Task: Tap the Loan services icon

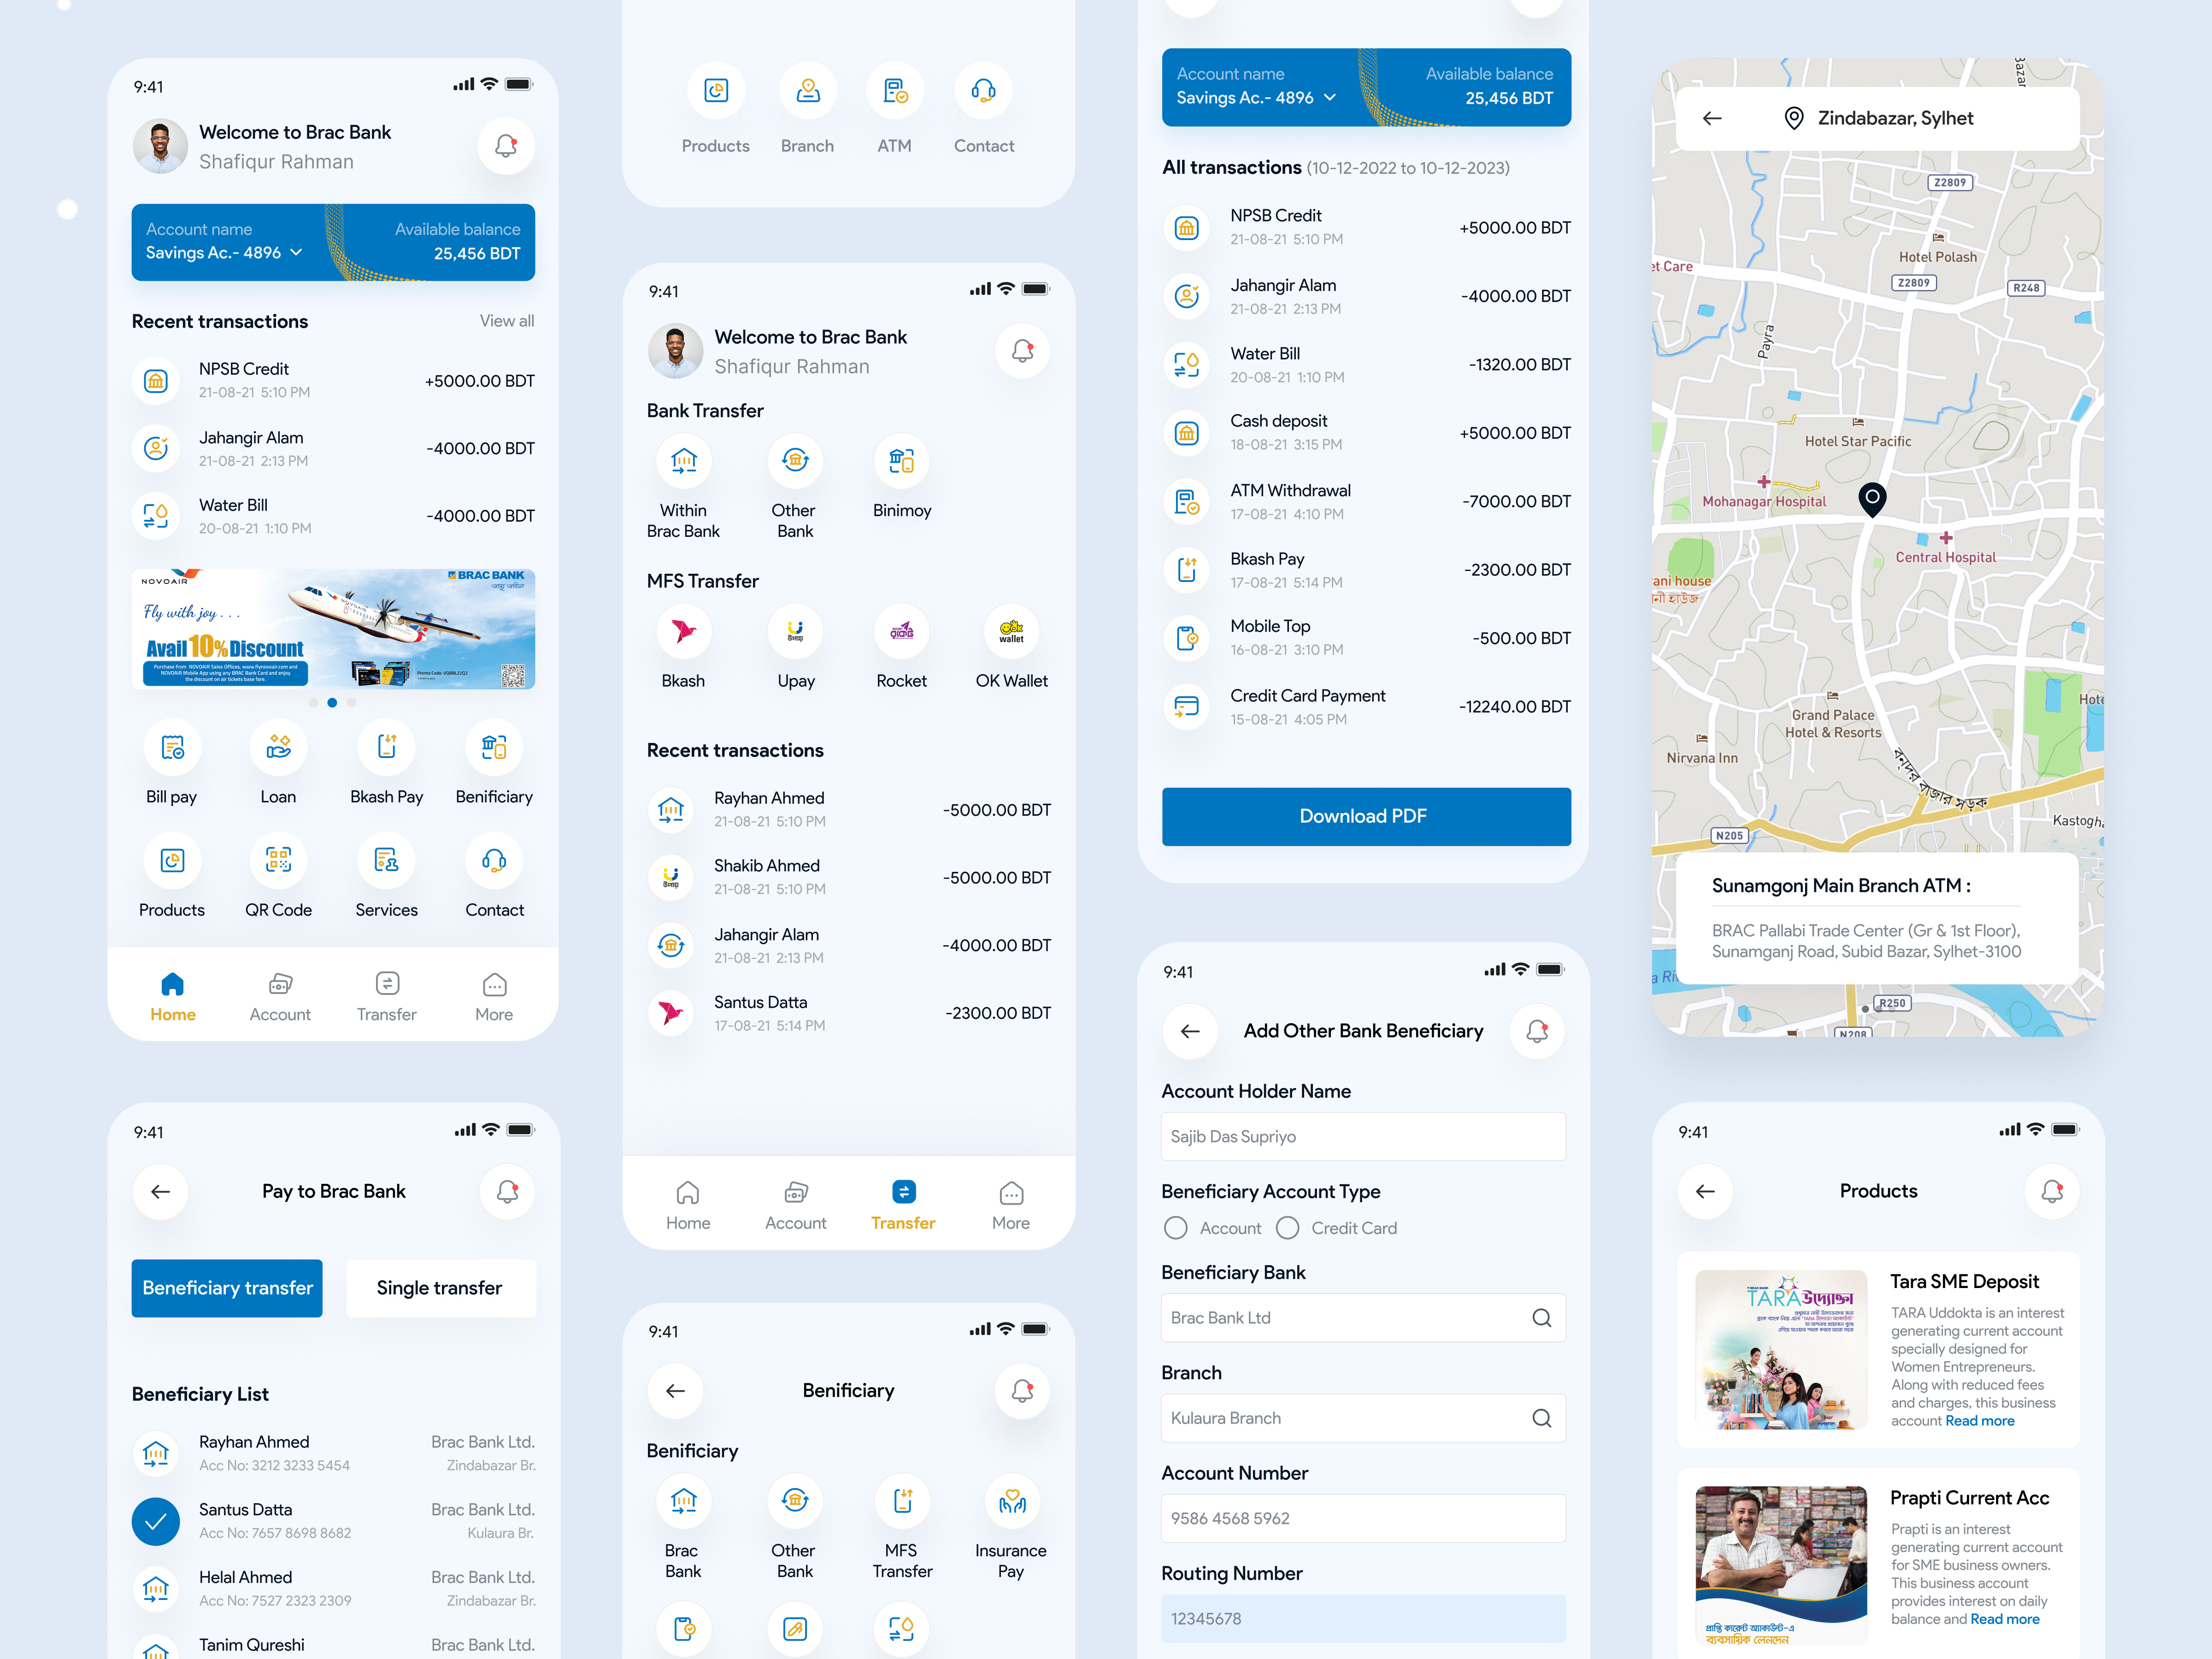Action: [278, 748]
